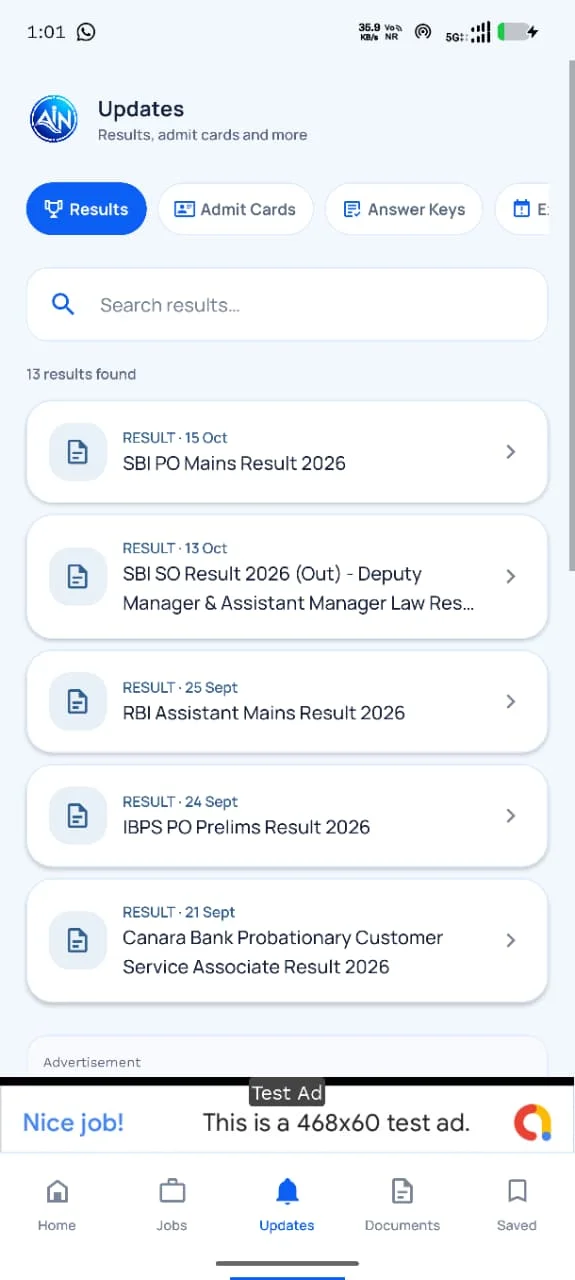Viewport: 575px width, 1280px height.
Task: Click the 'RESULT · 13 Oct' label
Action: point(175,548)
